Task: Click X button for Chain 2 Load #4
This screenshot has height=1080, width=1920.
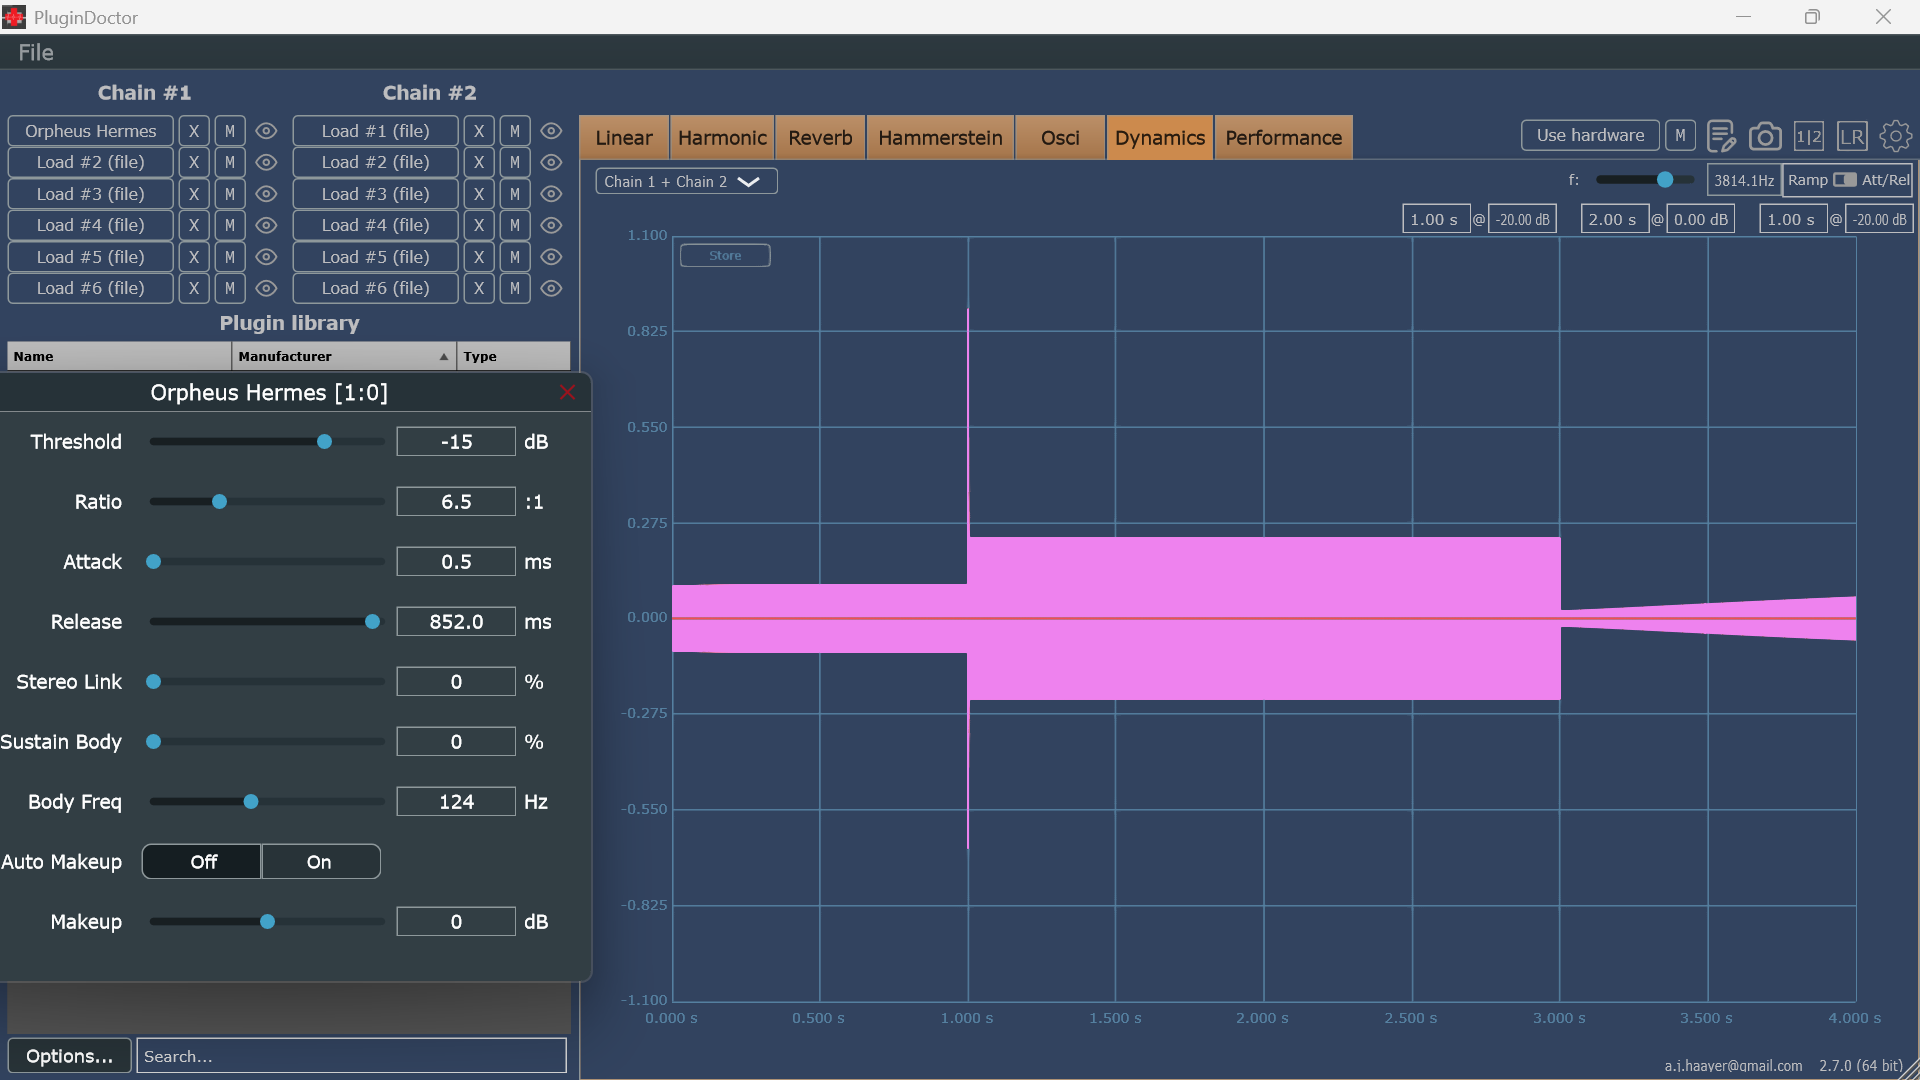Action: click(x=479, y=225)
